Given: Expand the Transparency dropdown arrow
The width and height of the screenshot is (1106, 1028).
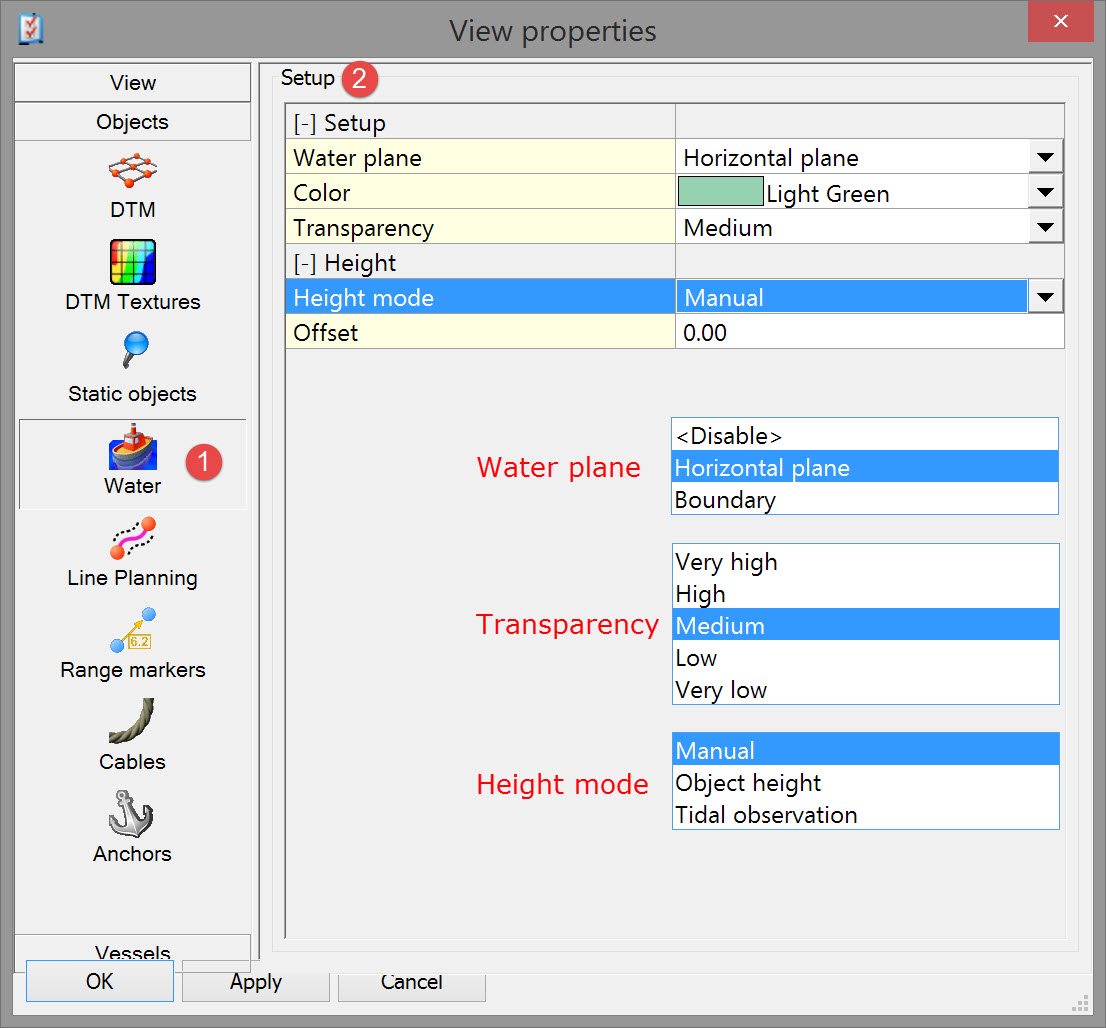Looking at the screenshot, I should tap(1045, 228).
